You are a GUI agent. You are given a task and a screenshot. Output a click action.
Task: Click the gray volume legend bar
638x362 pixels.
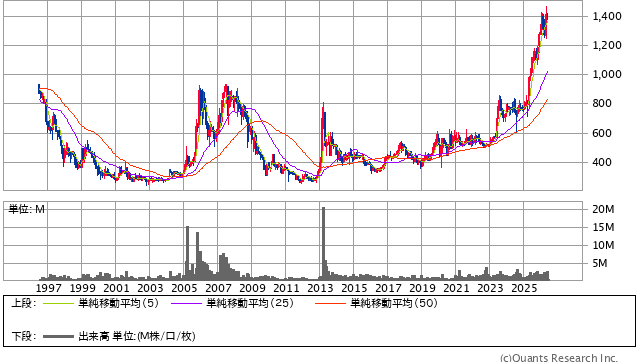point(58,336)
